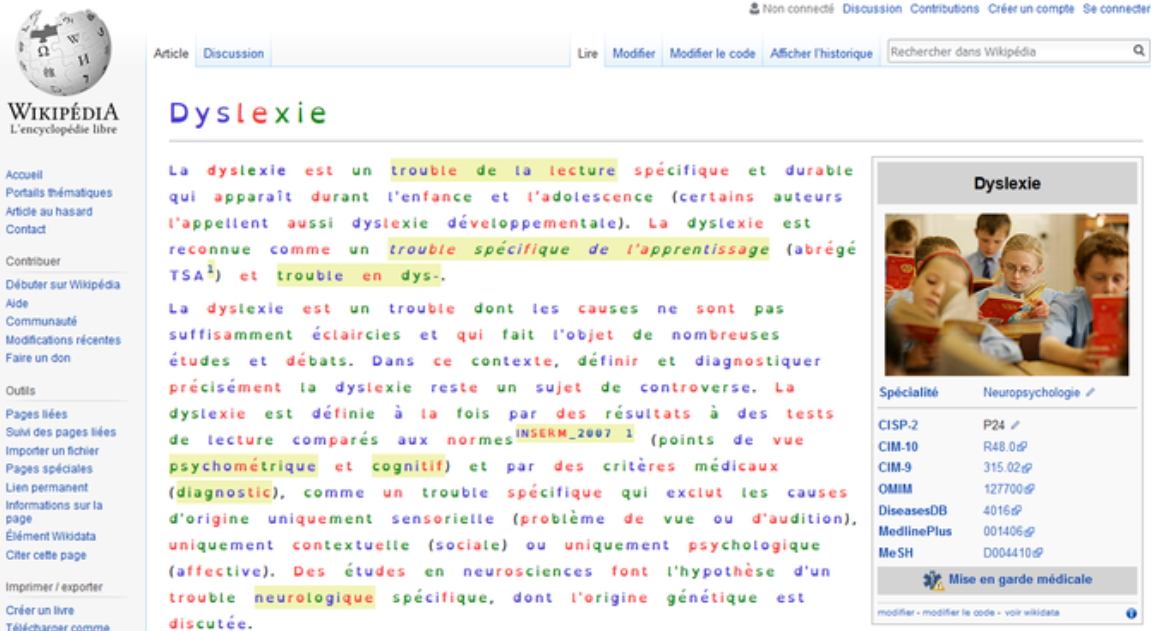Image resolution: width=1151 pixels, height=631 pixels.
Task: Open the Afficher l'historique tab
Action: click(x=821, y=54)
